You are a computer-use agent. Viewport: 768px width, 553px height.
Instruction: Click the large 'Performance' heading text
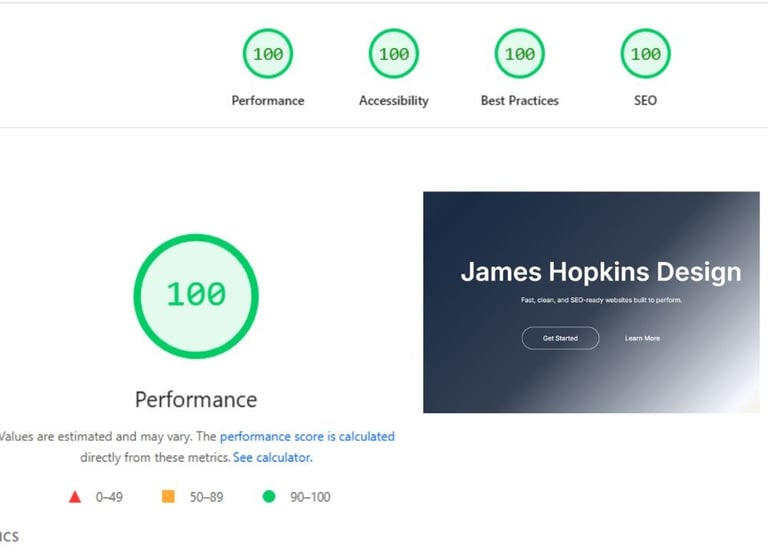point(196,400)
